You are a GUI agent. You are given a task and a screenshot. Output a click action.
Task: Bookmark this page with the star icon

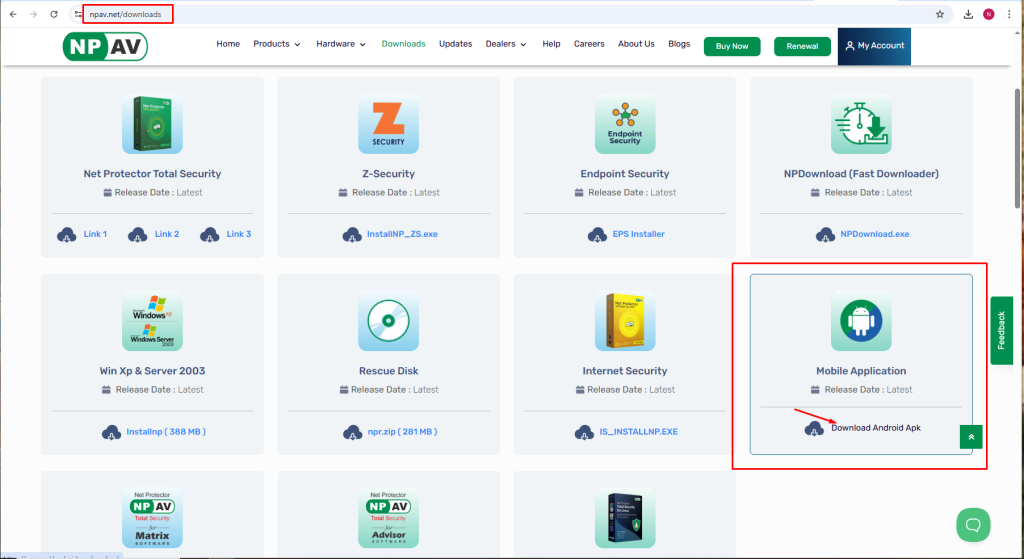pos(940,14)
